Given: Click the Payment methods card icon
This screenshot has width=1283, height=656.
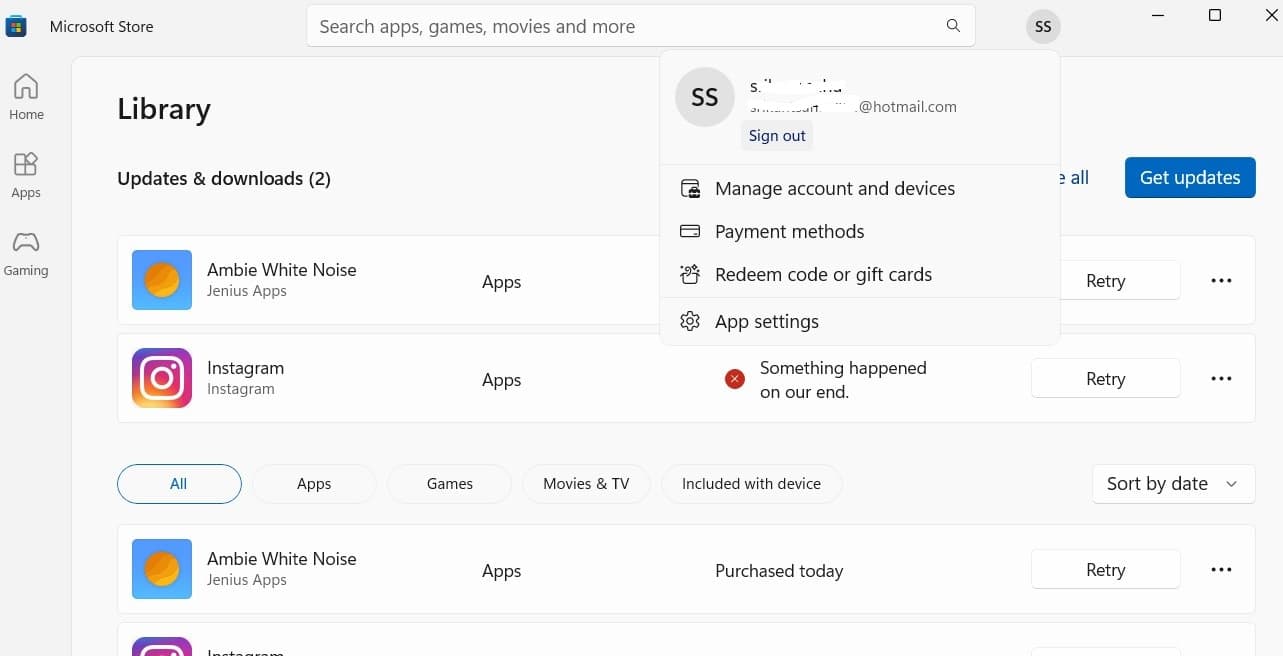Looking at the screenshot, I should 690,231.
